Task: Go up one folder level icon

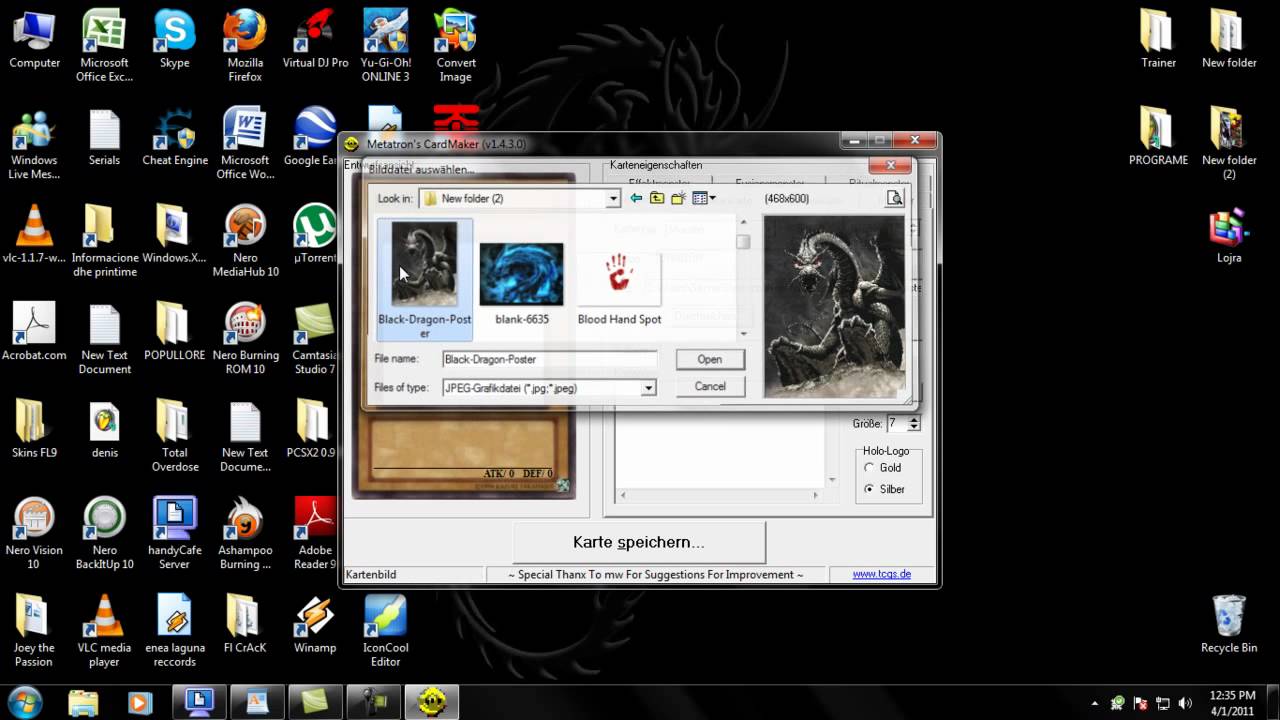Action: pos(657,198)
